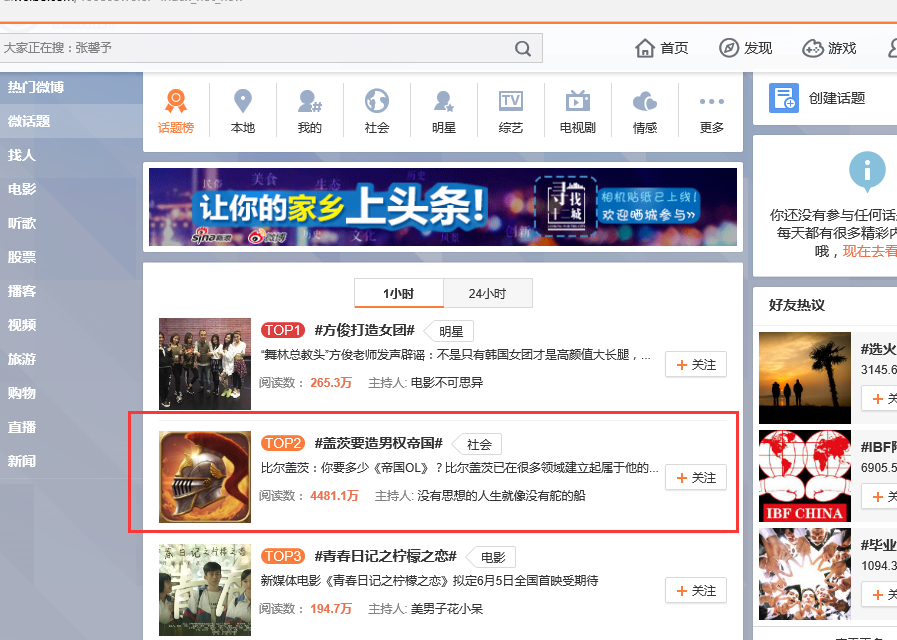
Task: Open host 电影不可思异 profile link
Action: [x=447, y=383]
